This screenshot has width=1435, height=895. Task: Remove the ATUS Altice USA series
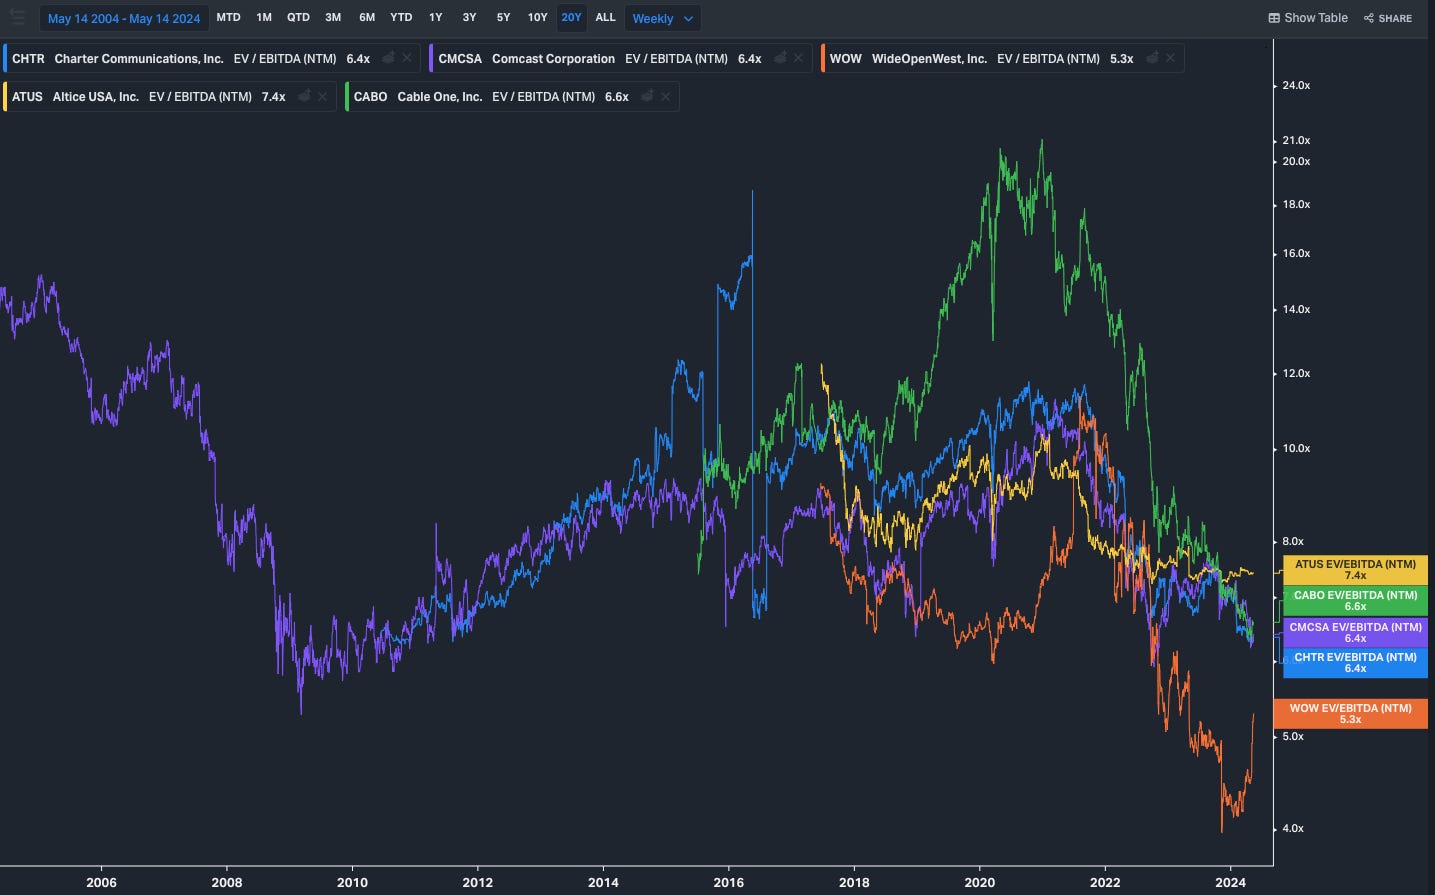322,96
